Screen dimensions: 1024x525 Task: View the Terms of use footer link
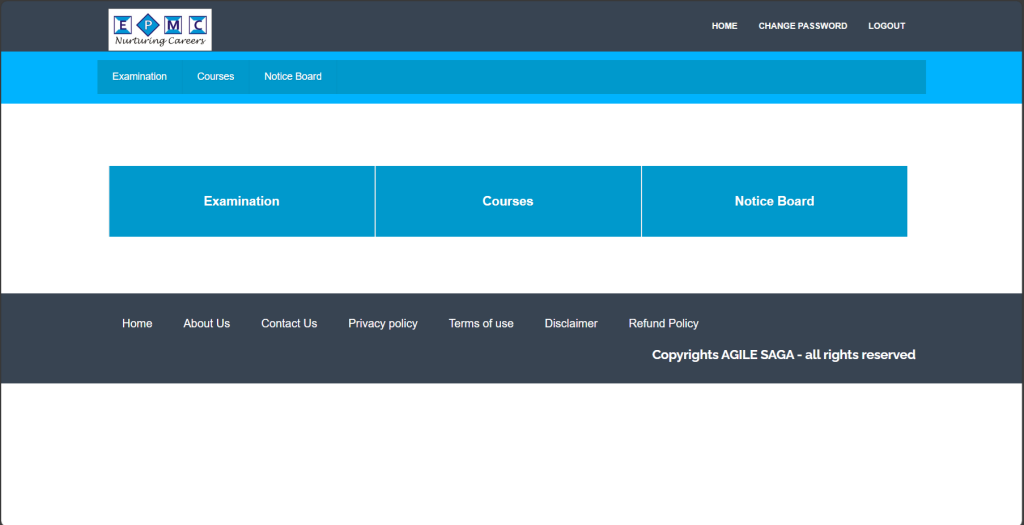pos(481,324)
